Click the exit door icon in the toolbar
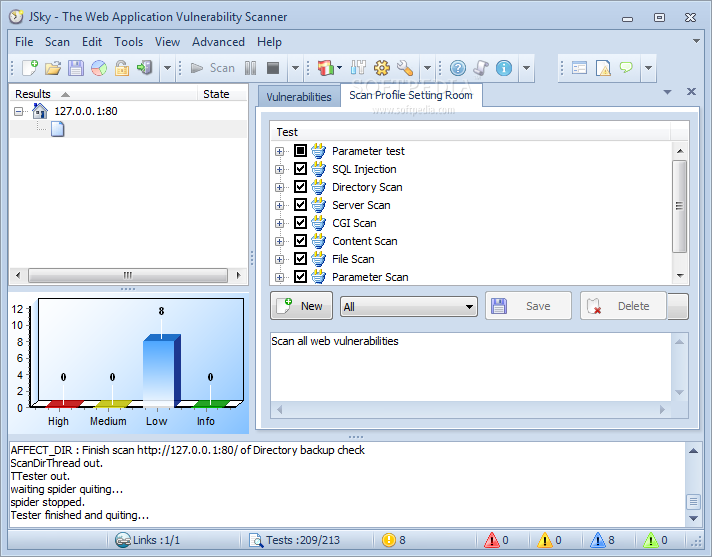This screenshot has height=557, width=712. tap(145, 68)
